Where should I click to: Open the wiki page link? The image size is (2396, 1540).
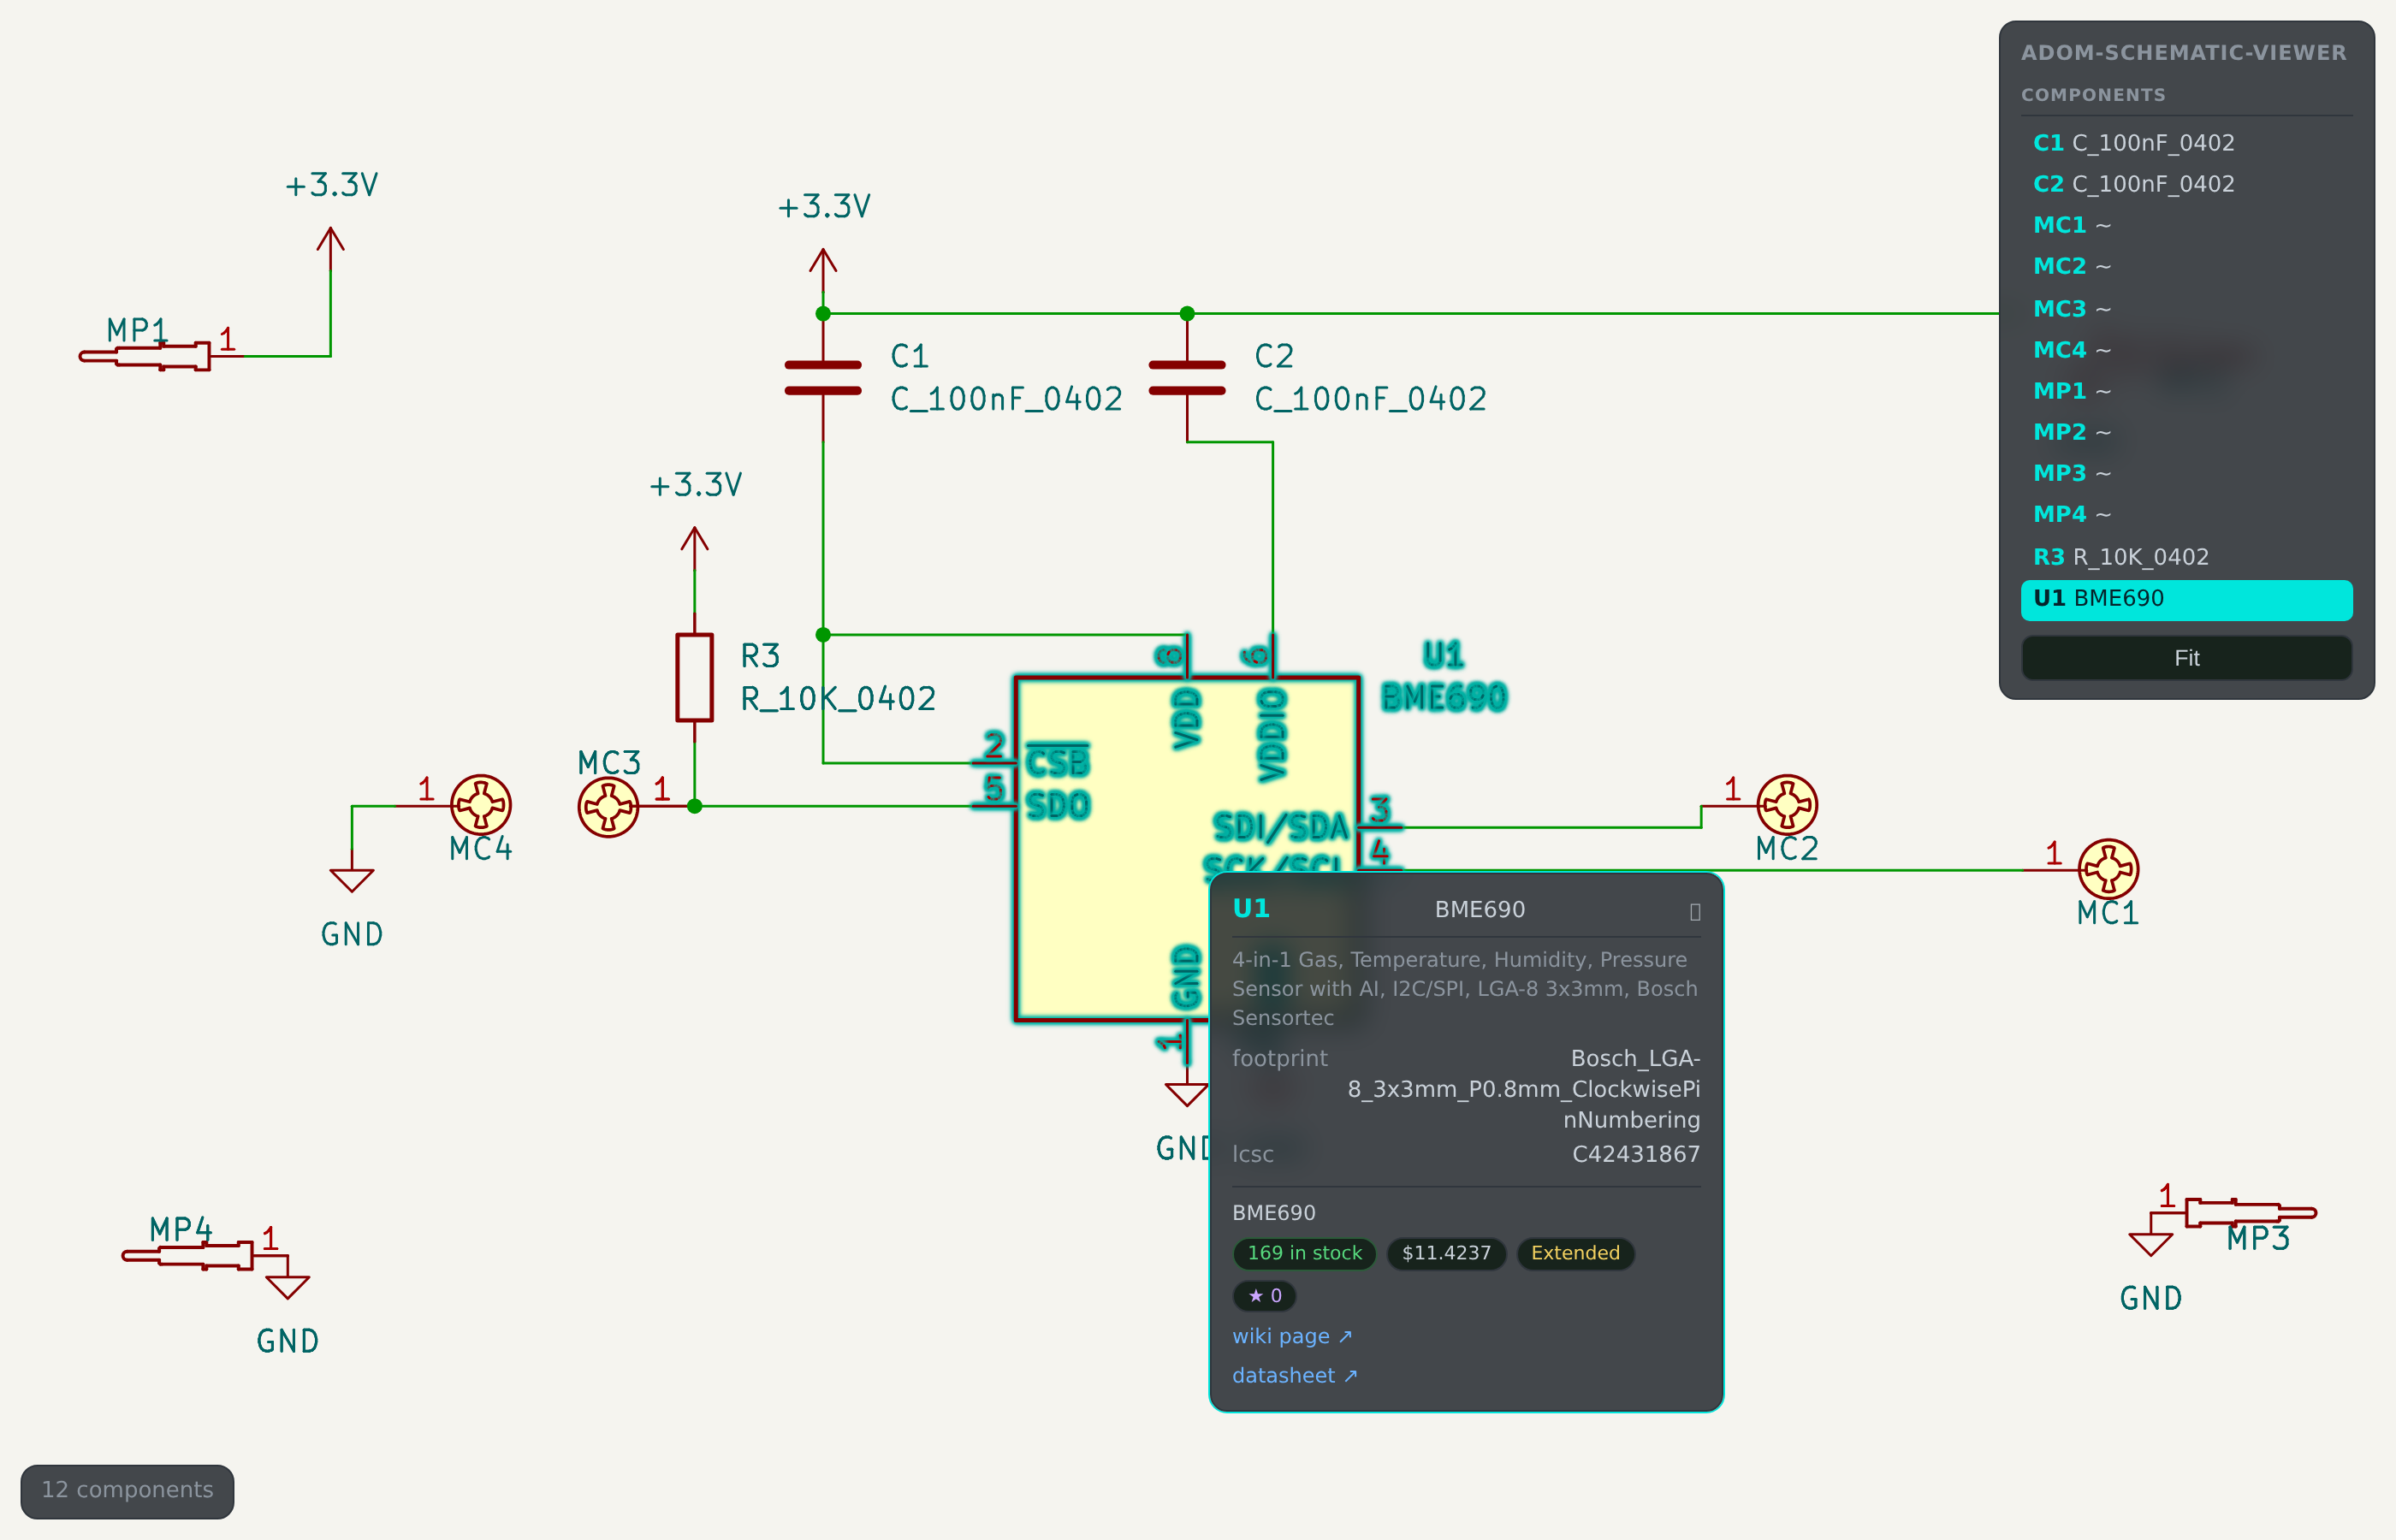pos(1291,1336)
